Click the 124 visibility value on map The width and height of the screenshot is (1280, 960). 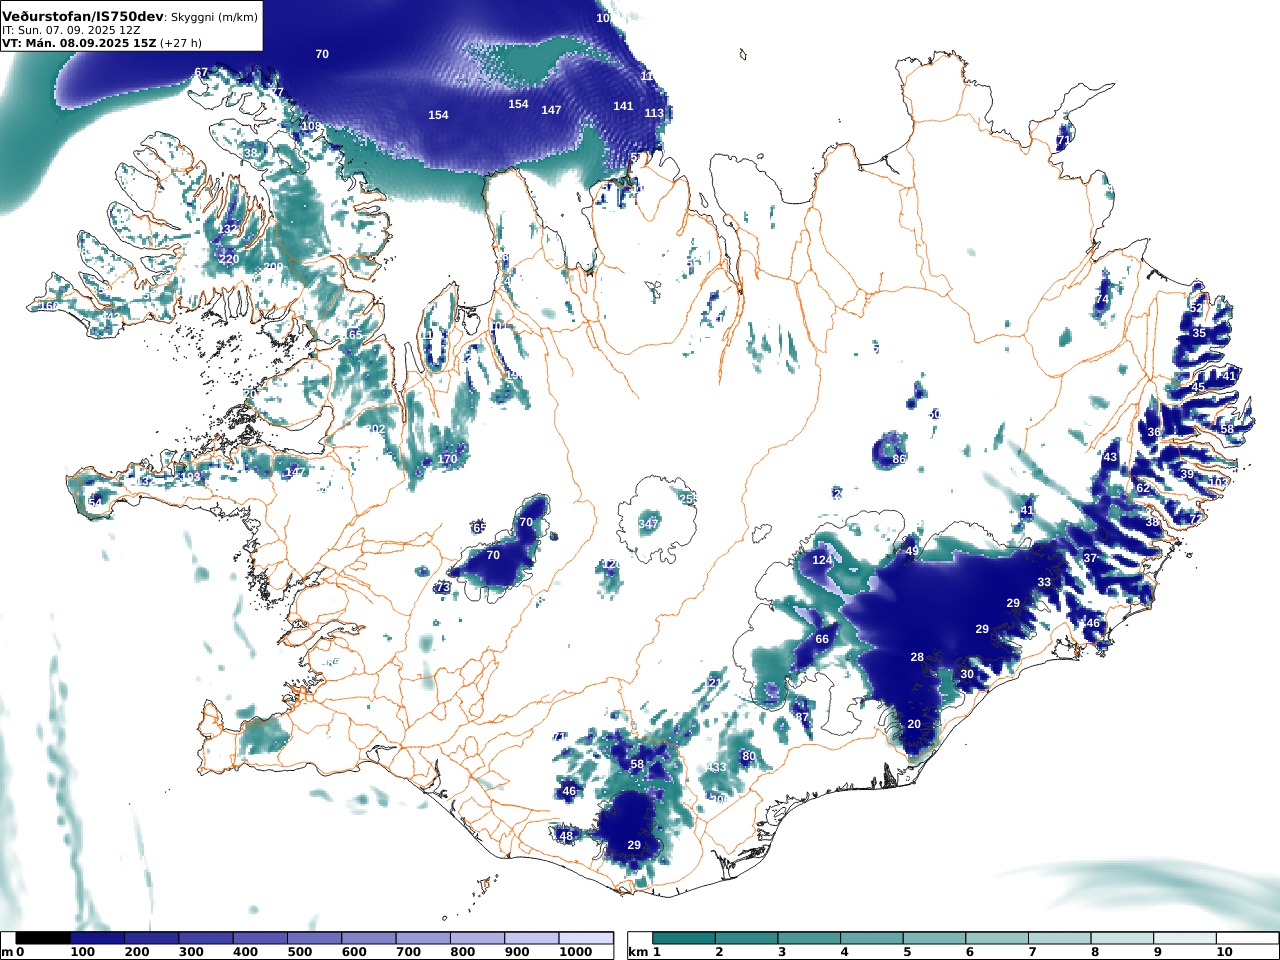[x=822, y=560]
